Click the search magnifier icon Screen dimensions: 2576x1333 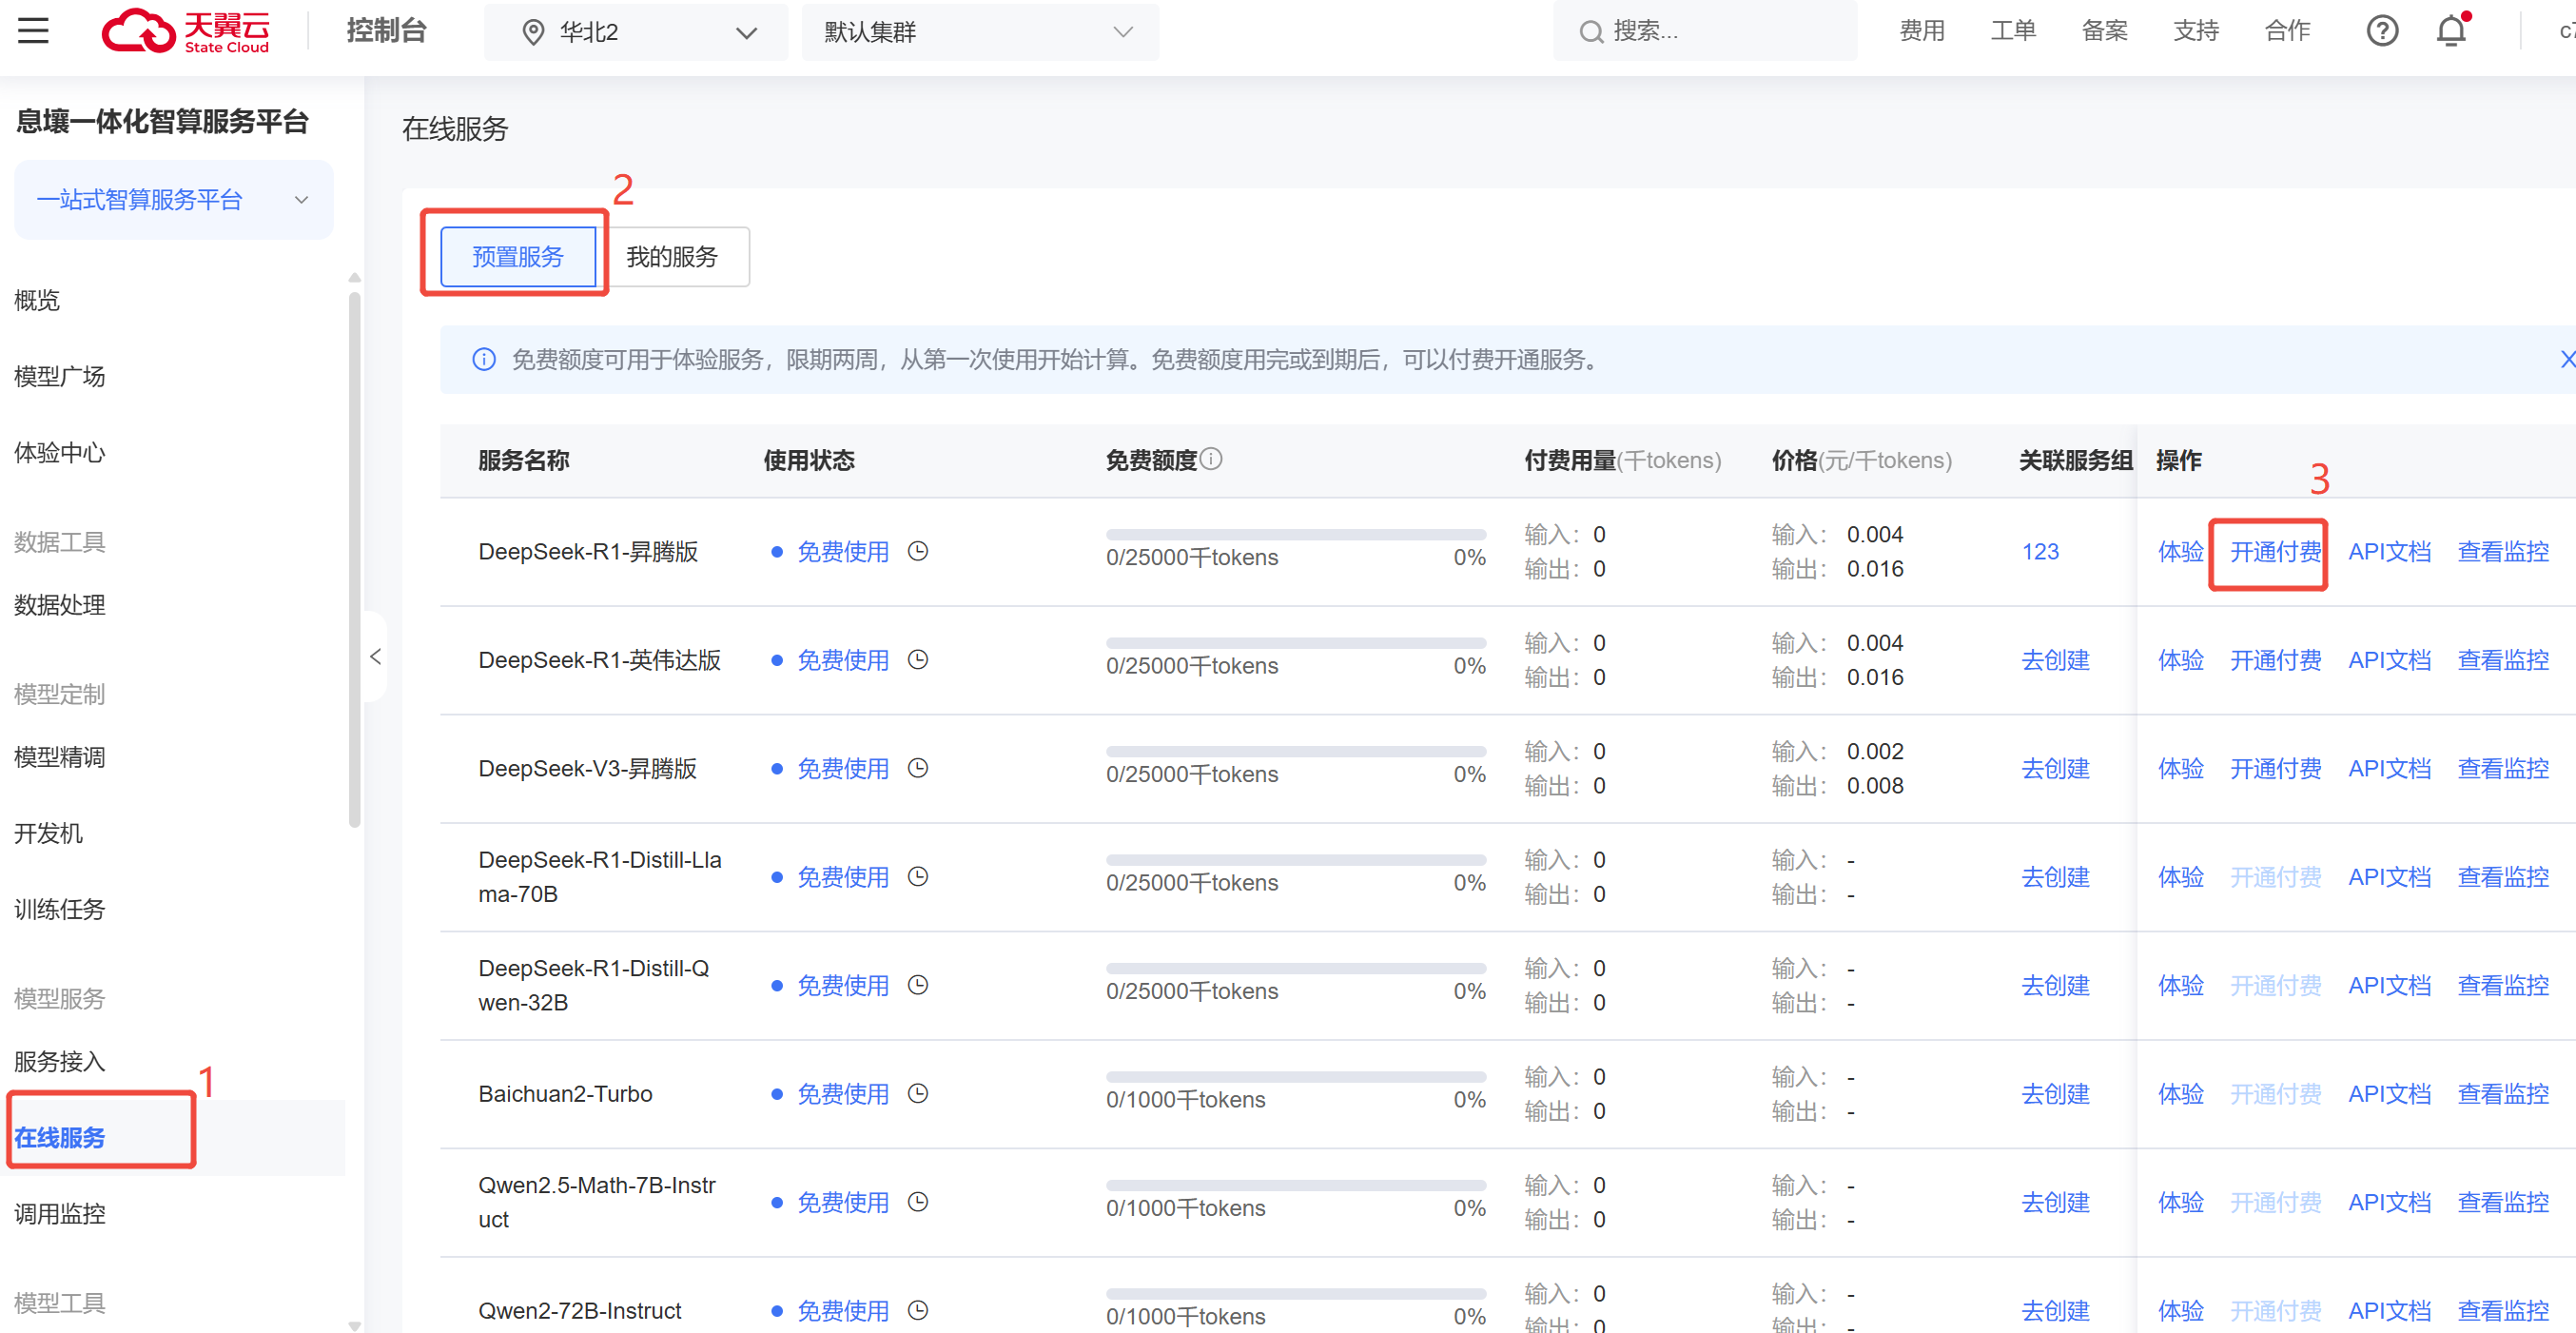click(1590, 32)
